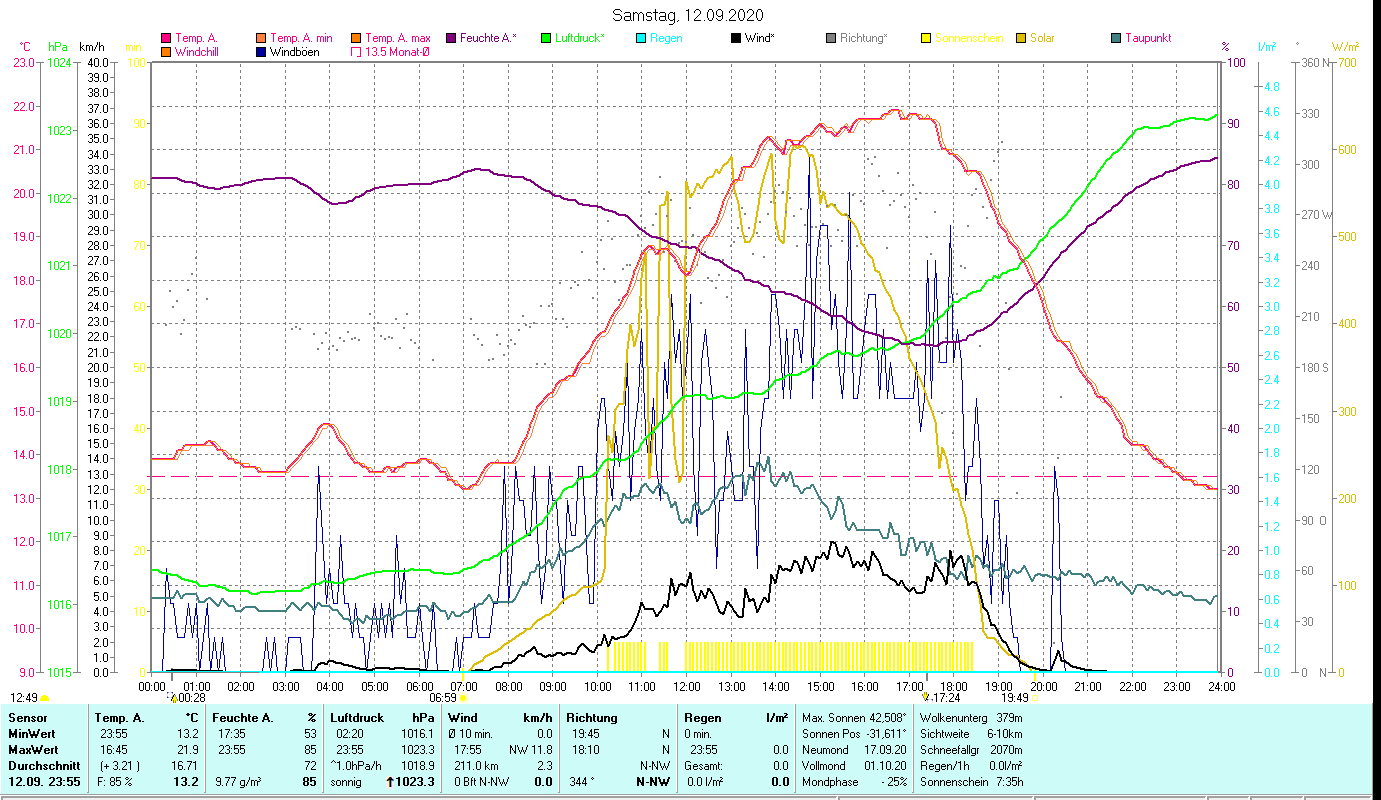Select the orange Windchill legend swatch
Viewport: 1381px width, 800px height.
[165, 52]
